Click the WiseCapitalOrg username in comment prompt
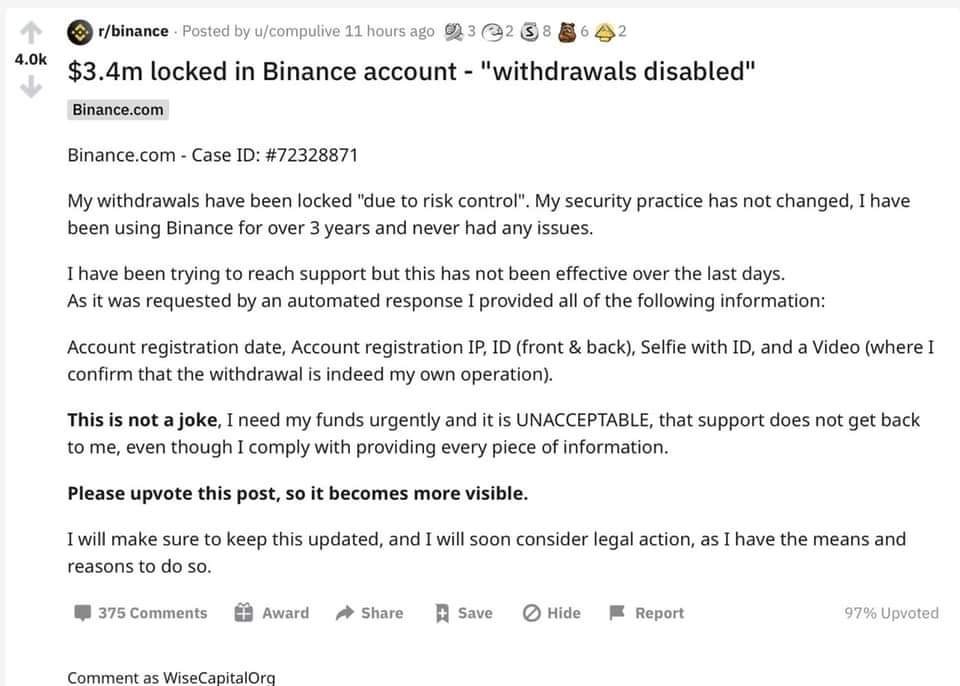Image resolution: width=960 pixels, height=686 pixels. [x=219, y=677]
